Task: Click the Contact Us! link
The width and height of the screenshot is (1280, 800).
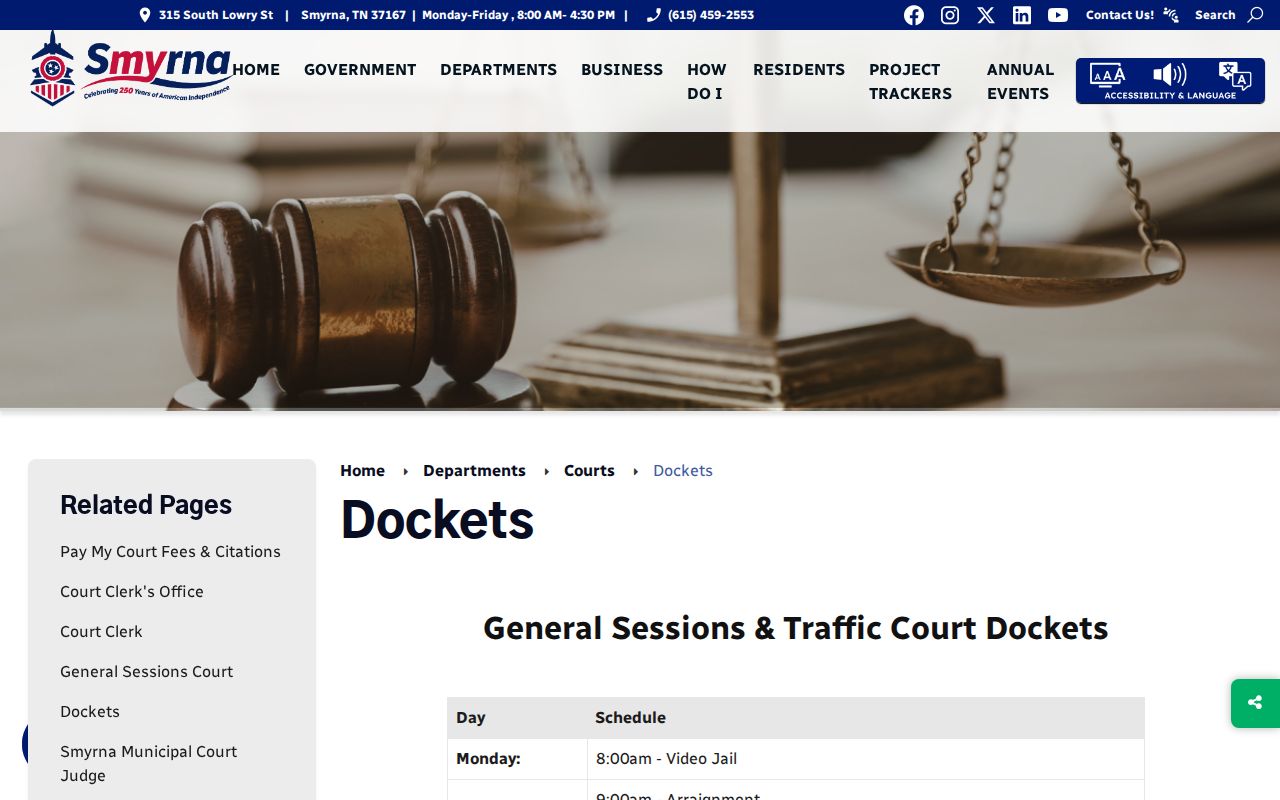Action: click(1120, 15)
